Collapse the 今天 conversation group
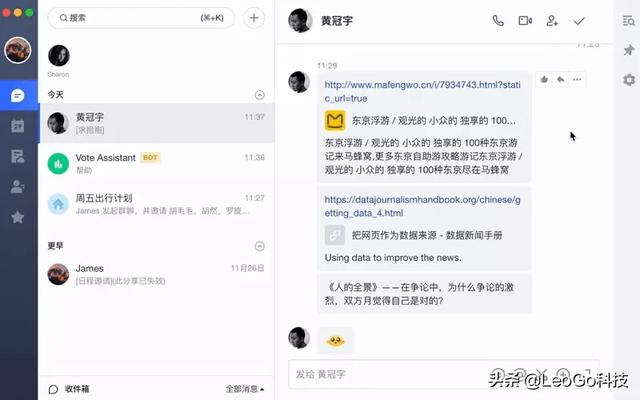640x400 pixels. (x=260, y=95)
